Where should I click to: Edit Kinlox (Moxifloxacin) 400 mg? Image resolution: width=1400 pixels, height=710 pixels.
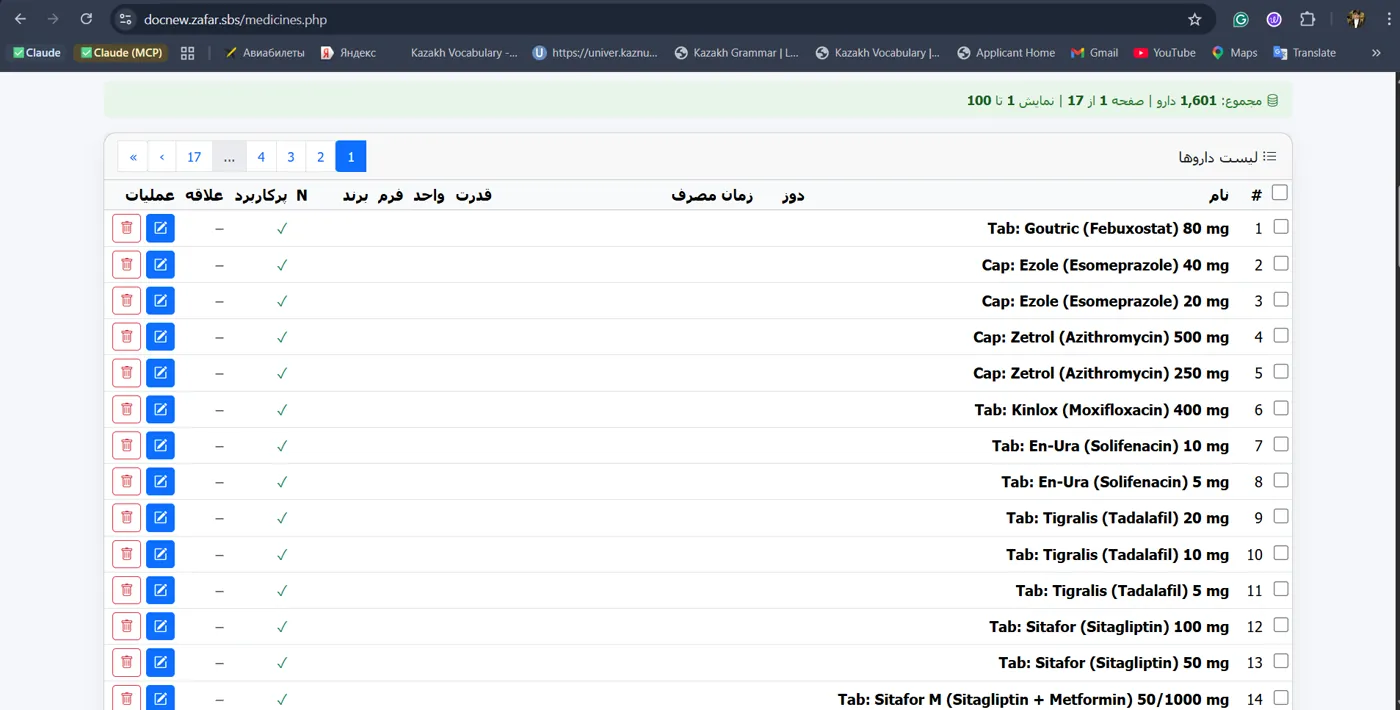point(160,409)
